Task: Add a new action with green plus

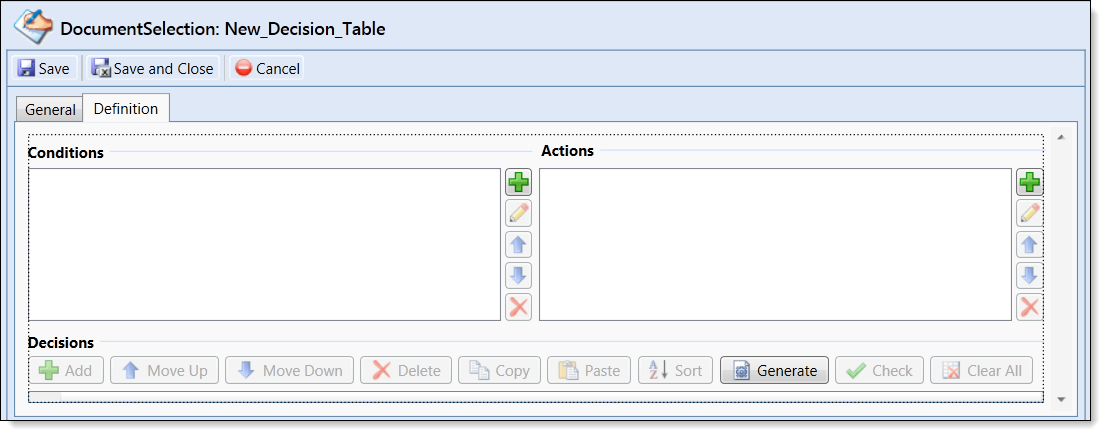Action: coord(1029,183)
